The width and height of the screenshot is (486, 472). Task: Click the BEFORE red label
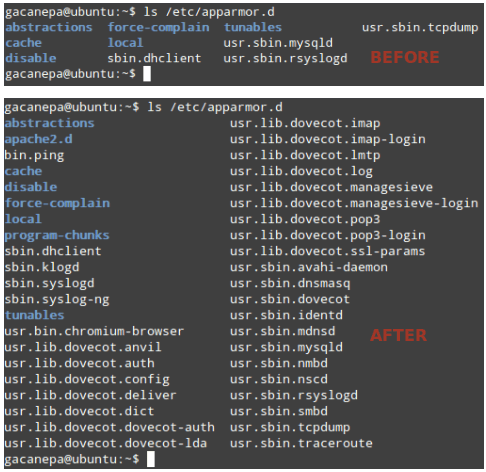405,57
